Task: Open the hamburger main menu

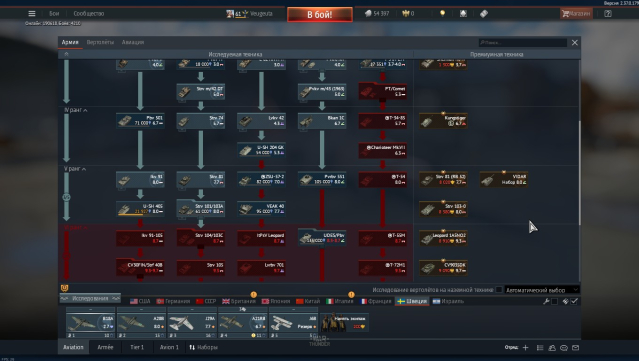Action: point(32,13)
